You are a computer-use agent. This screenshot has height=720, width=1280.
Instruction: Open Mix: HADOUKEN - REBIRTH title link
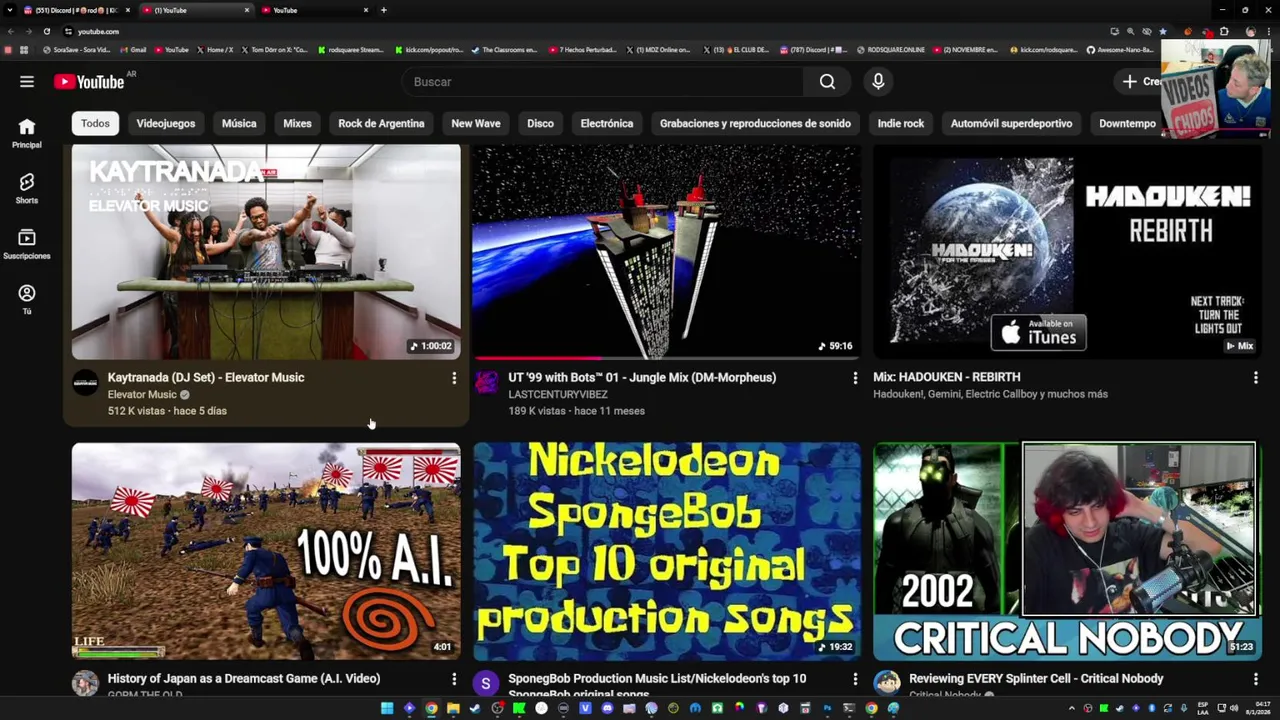(947, 378)
